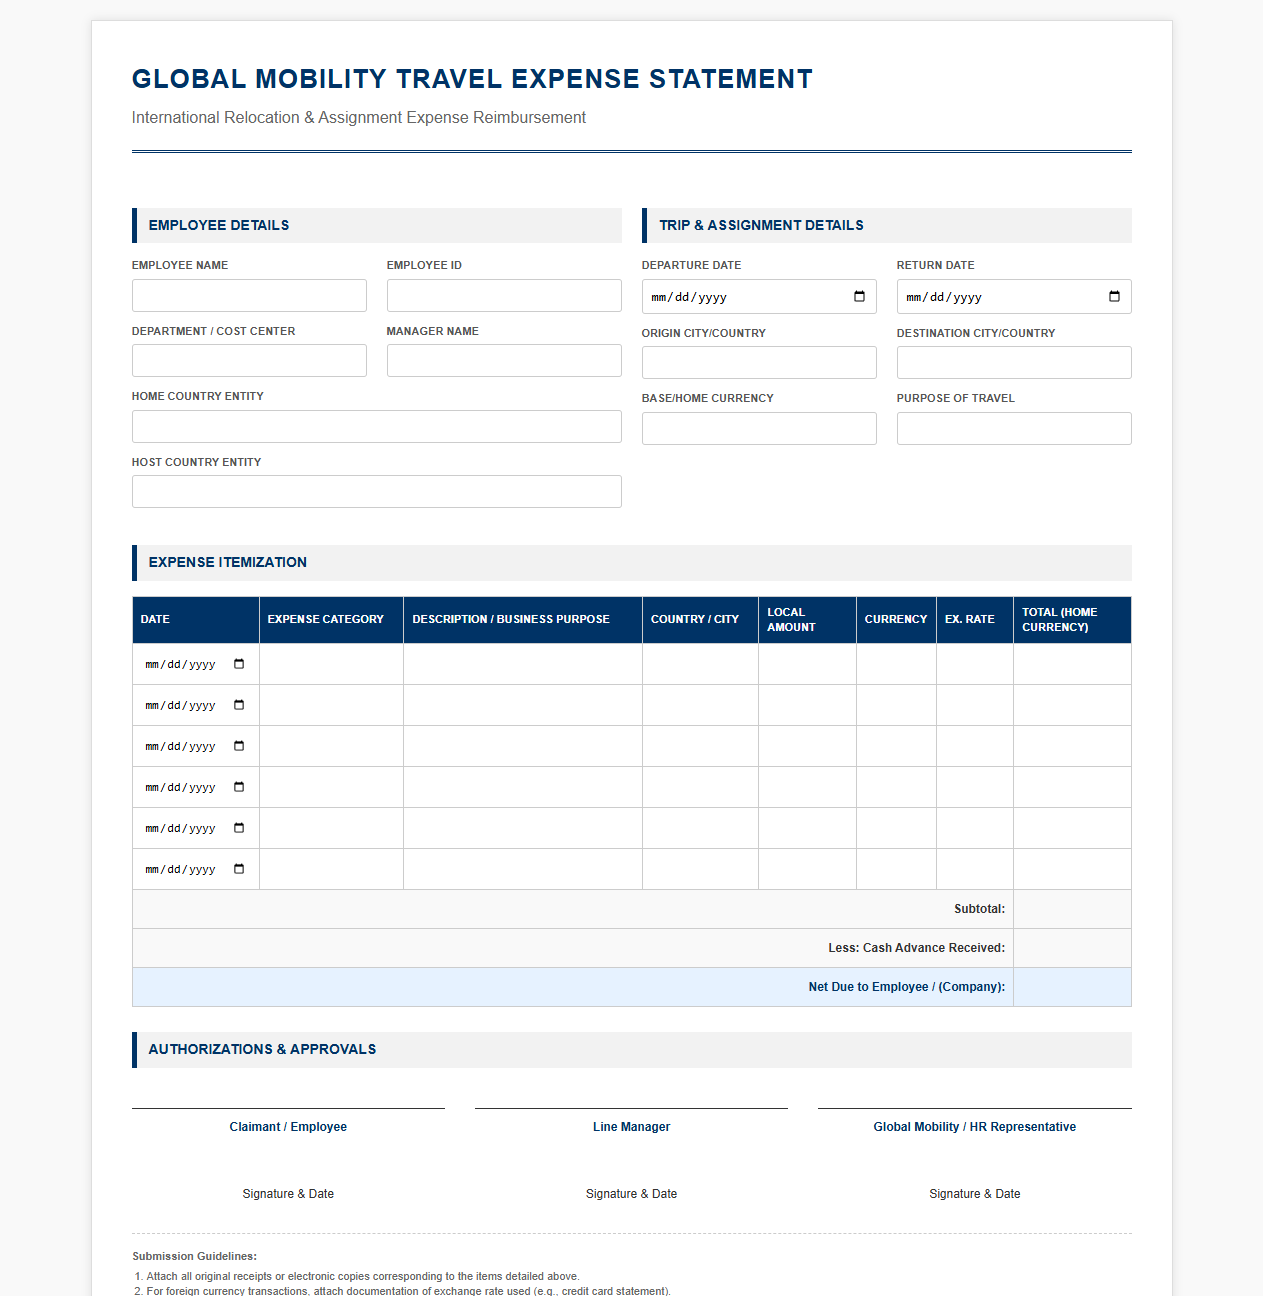Click the 'Submission Guidelines:' text
1263x1296 pixels.
pyautogui.click(x=195, y=1256)
